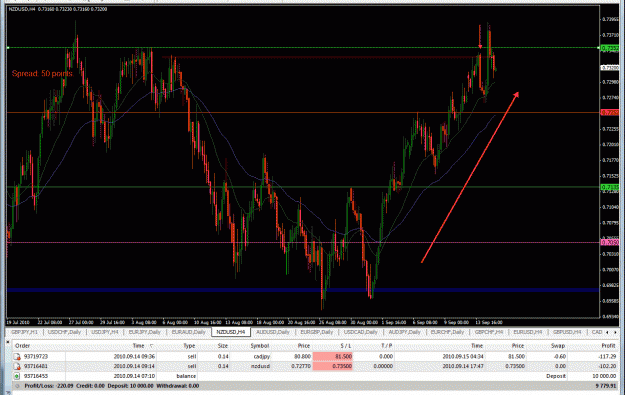This screenshot has width=625, height=395.
Task: Sort by the open Time column header
Action: click(x=138, y=346)
